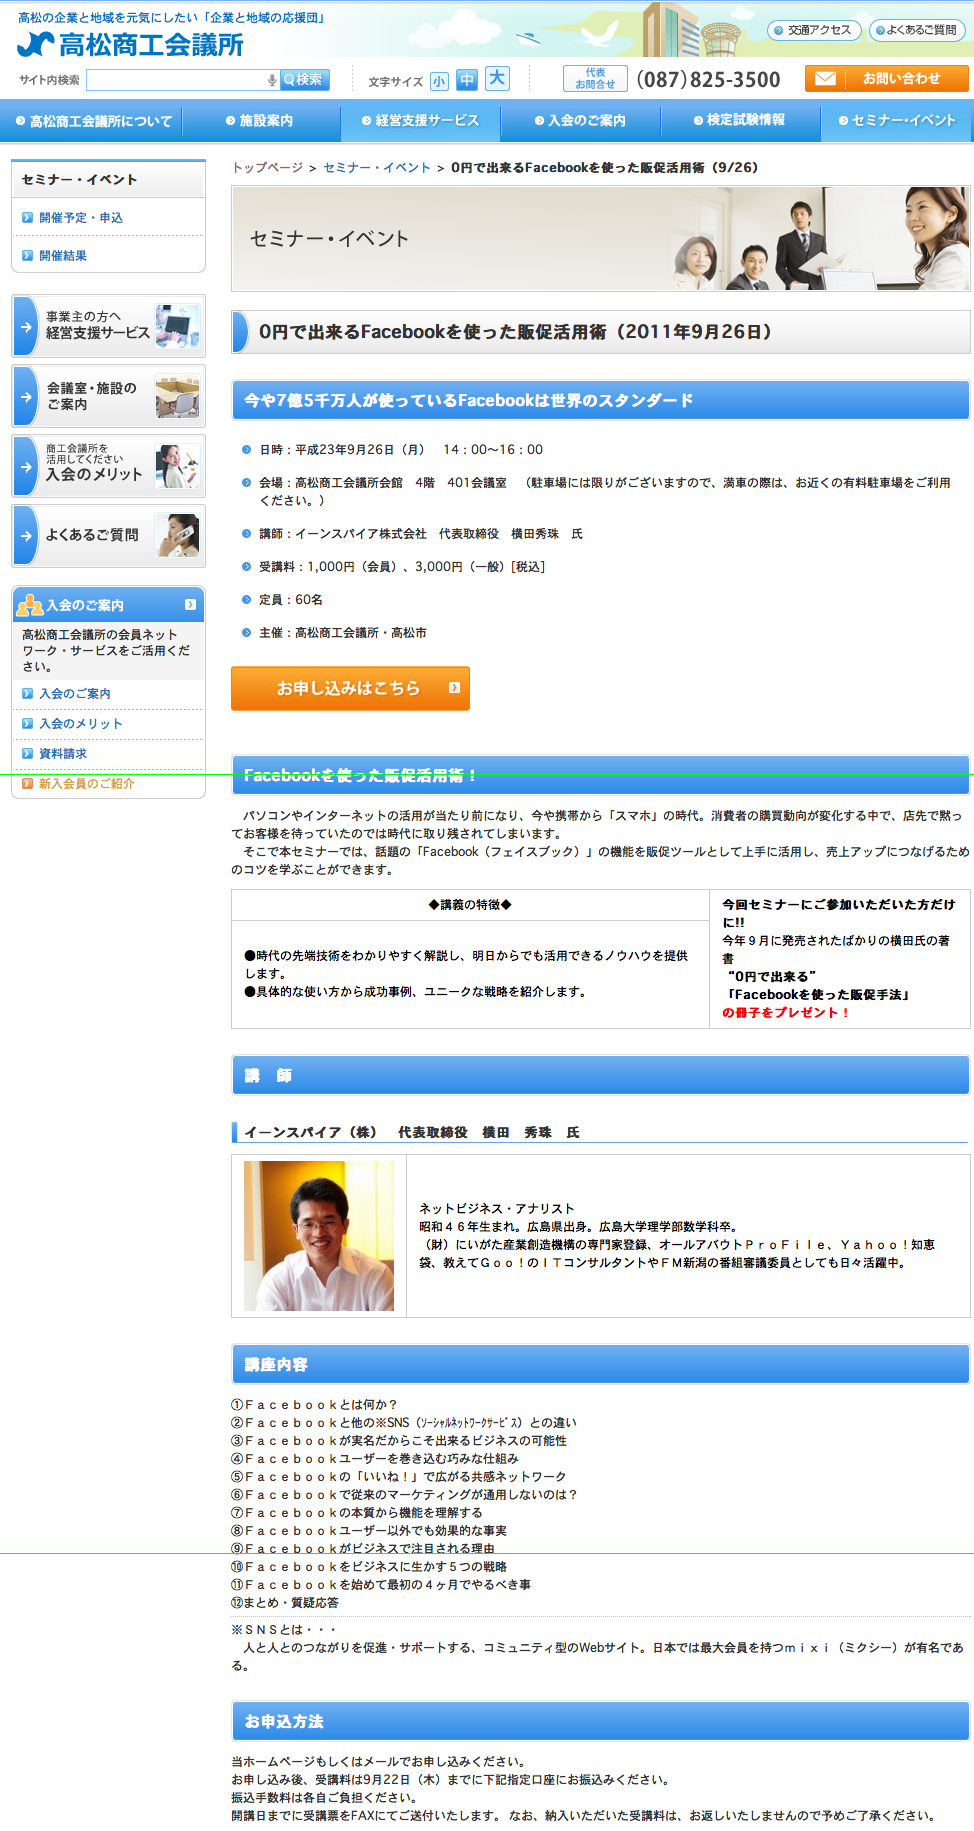This screenshot has width=974, height=1831.
Task: Click woman thumbnail on 入会のメリット banner
Action: pos(177,467)
